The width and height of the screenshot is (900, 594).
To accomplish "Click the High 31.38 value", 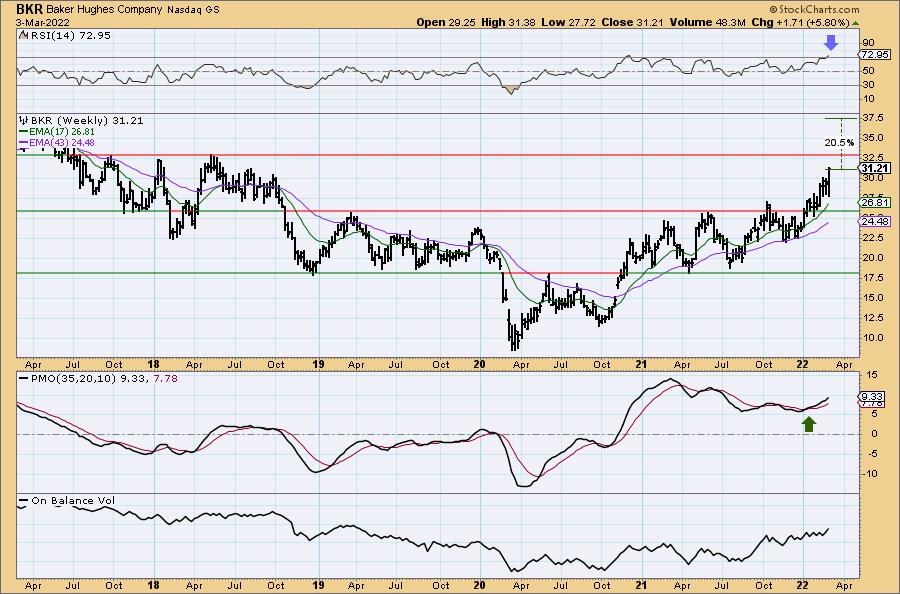I will pyautogui.click(x=507, y=22).
